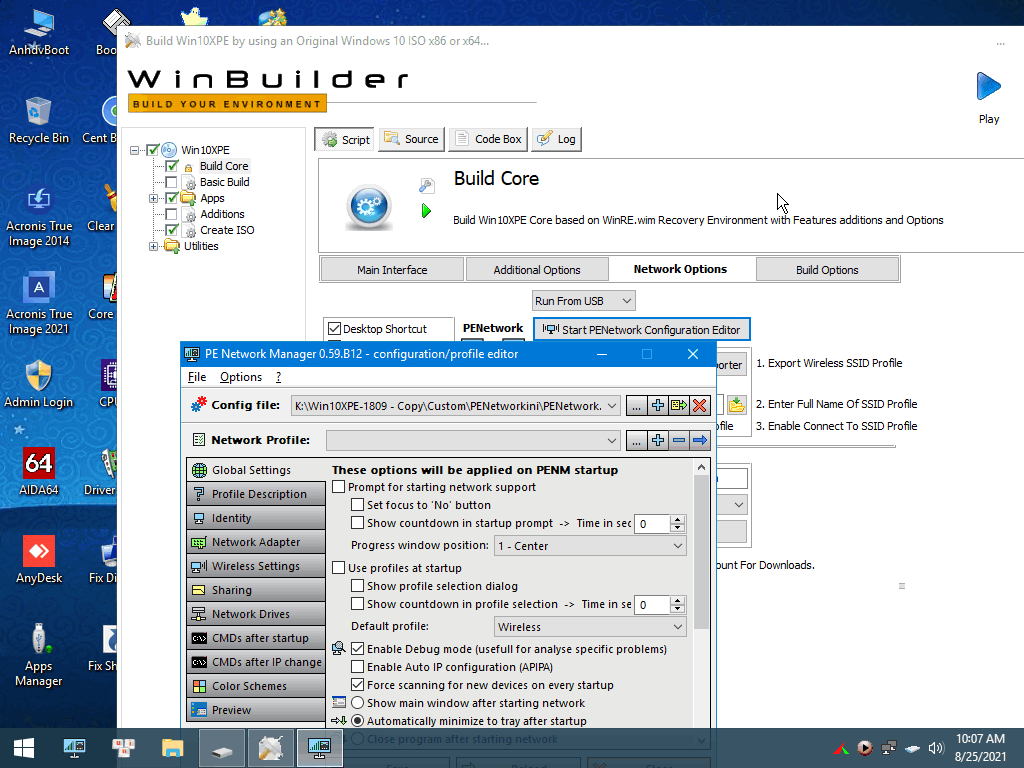1024x768 pixels.
Task: Open File menu in PE Network Manager
Action: point(197,377)
